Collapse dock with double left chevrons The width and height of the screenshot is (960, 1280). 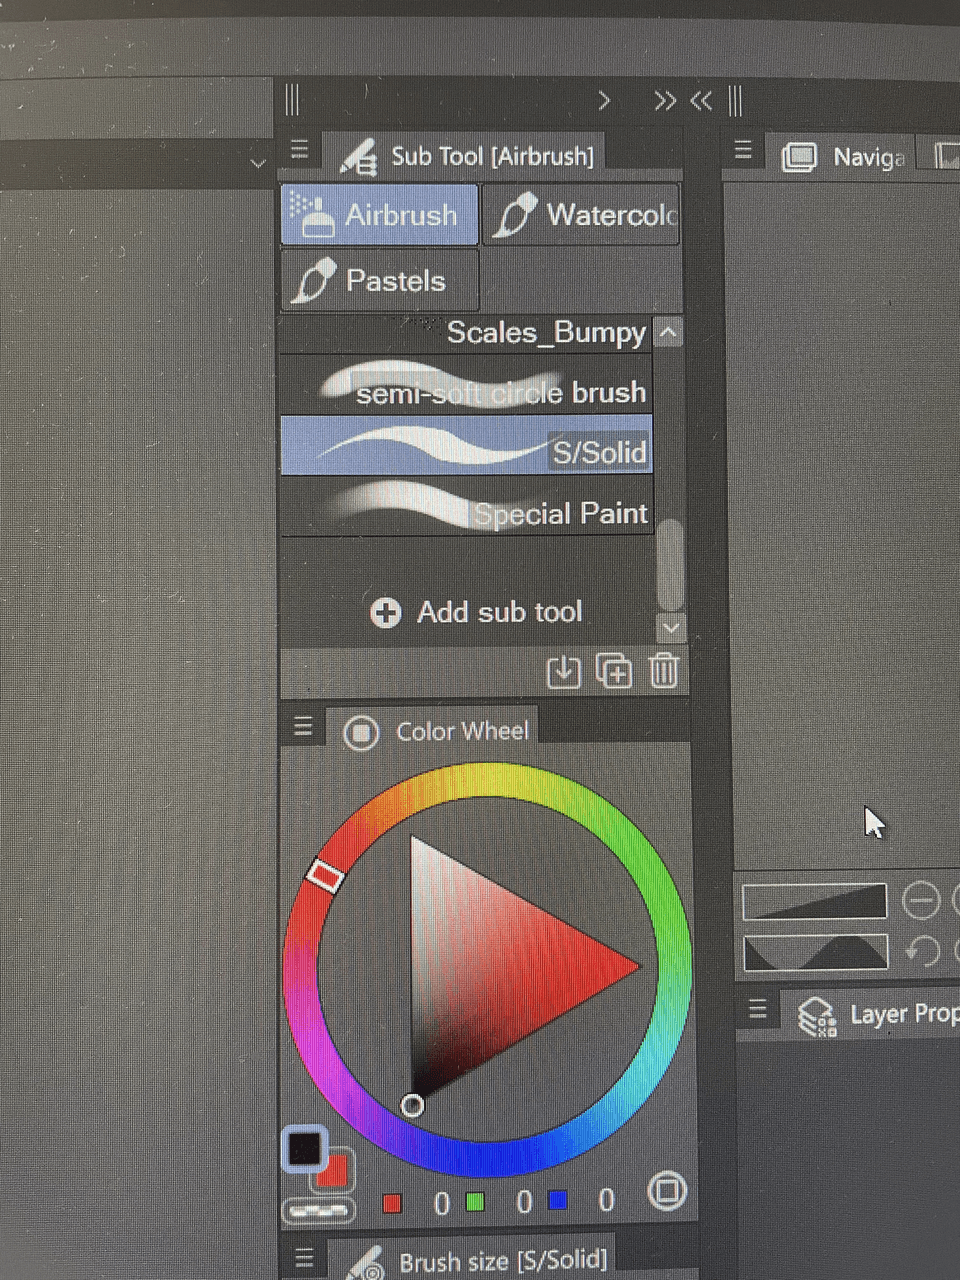pos(701,100)
